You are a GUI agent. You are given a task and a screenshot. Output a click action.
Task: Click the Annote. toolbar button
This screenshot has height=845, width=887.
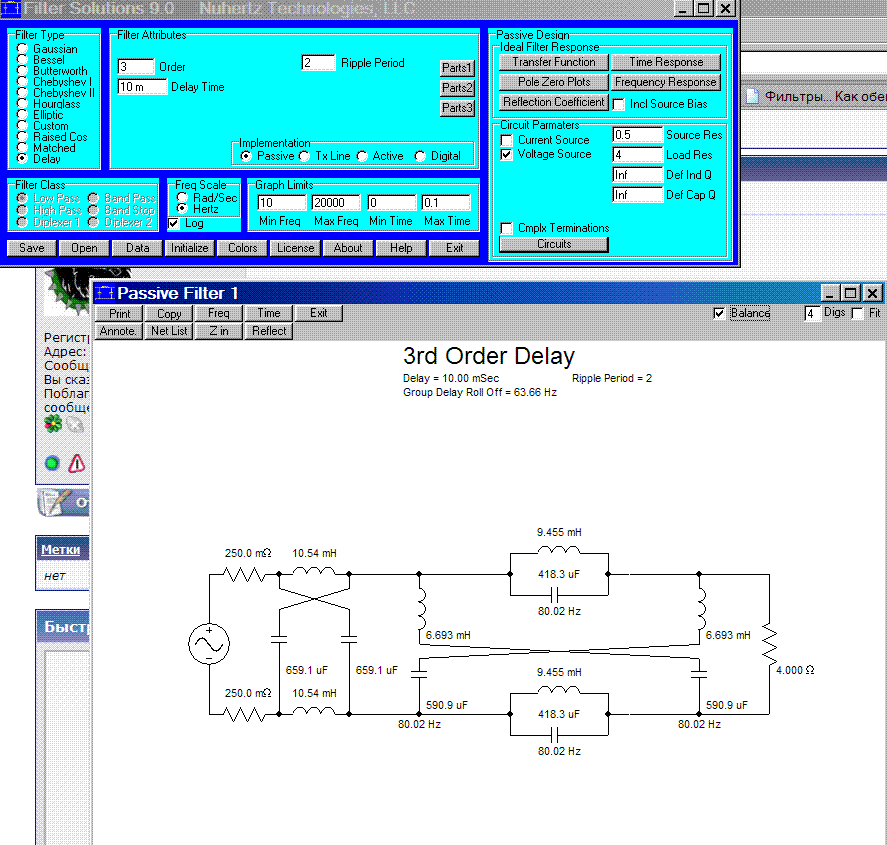tap(118, 331)
